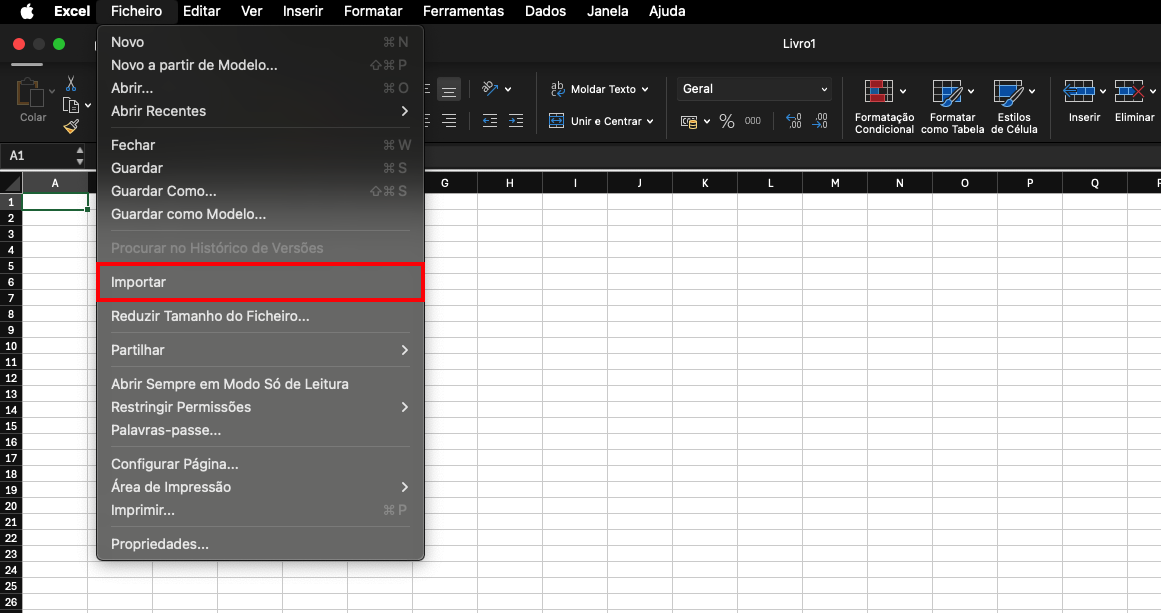The image size is (1161, 613).
Task: Expand the Unir e Centrar dropdown arrow
Action: [650, 121]
